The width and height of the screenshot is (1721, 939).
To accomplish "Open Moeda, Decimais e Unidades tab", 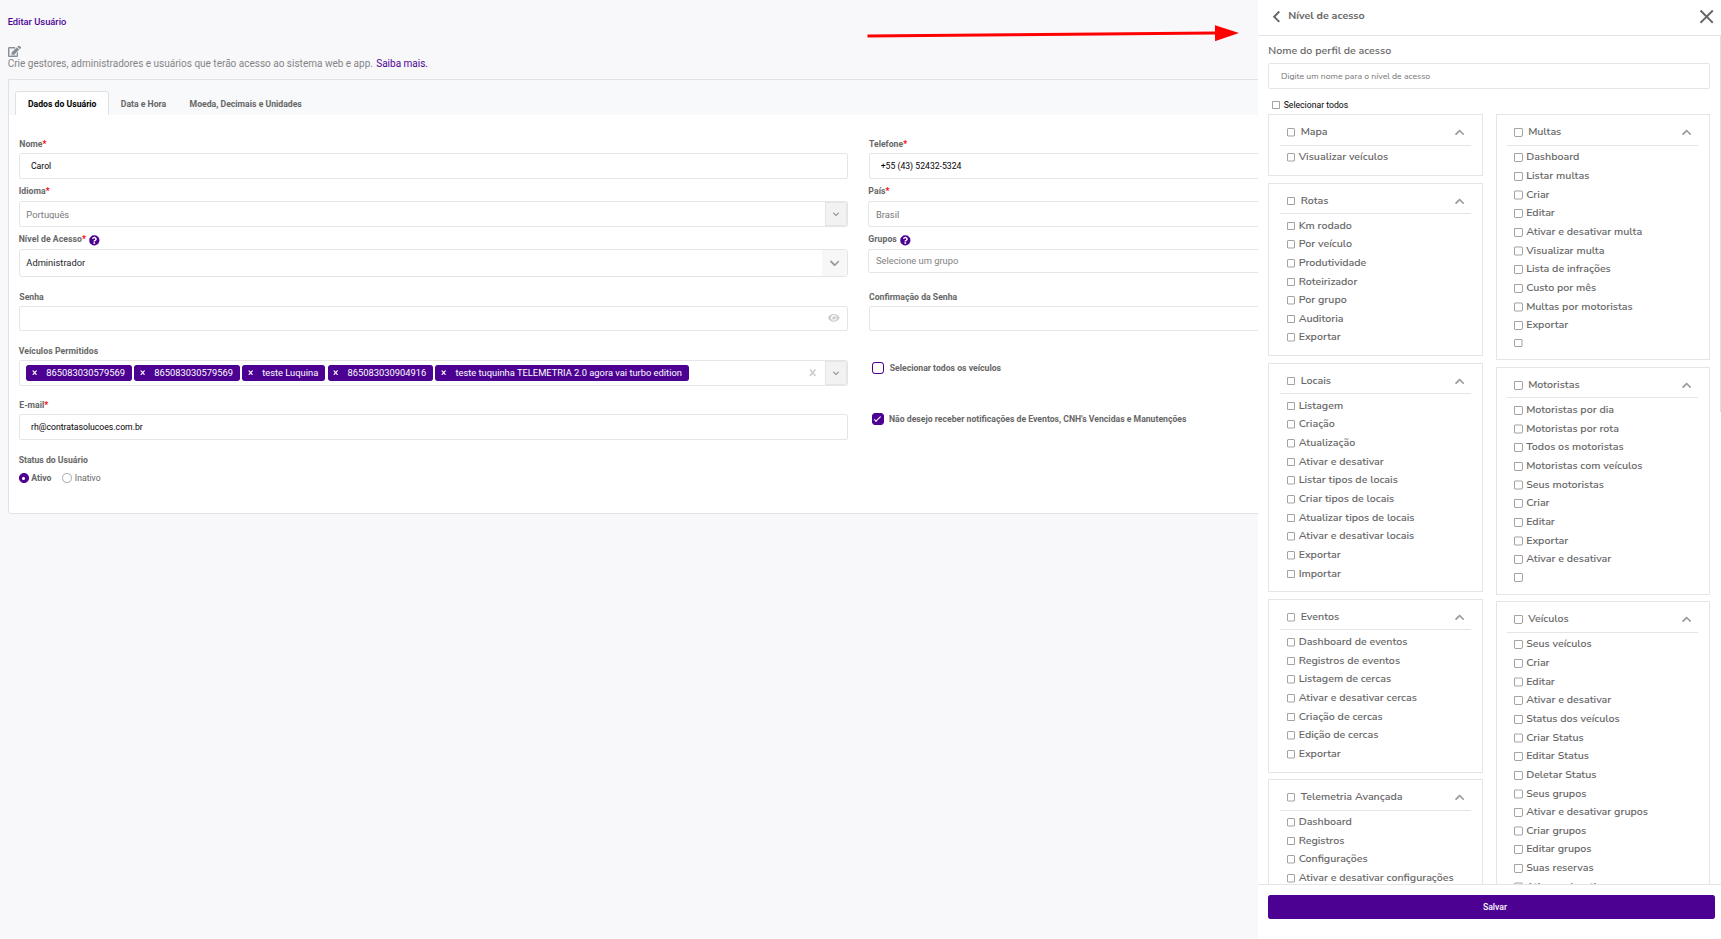I will 245,104.
